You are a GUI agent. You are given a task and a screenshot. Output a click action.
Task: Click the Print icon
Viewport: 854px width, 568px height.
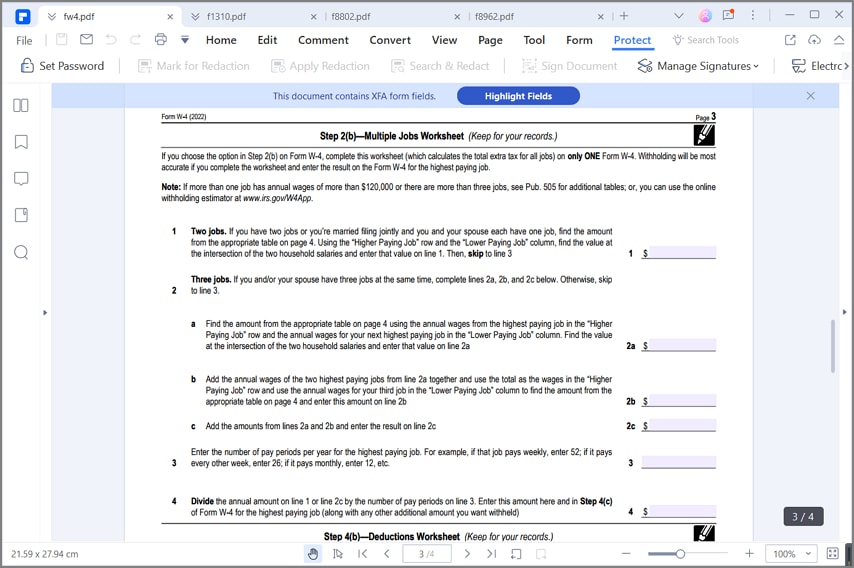click(161, 39)
